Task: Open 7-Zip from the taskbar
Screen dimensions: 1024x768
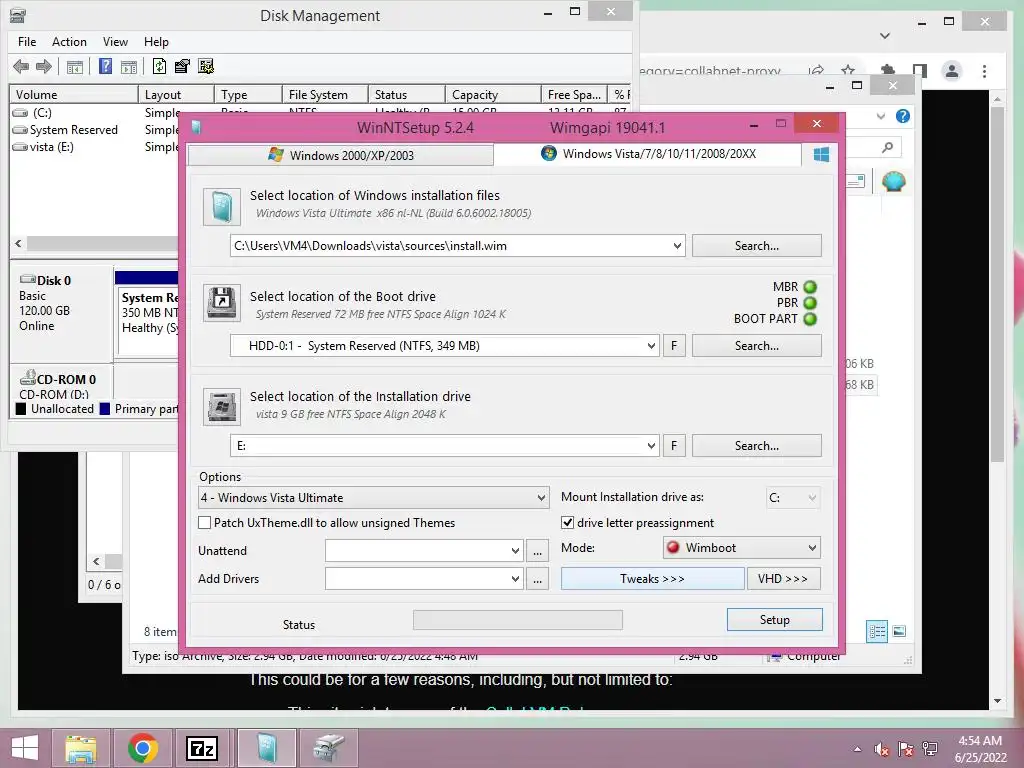Action: coord(202,748)
